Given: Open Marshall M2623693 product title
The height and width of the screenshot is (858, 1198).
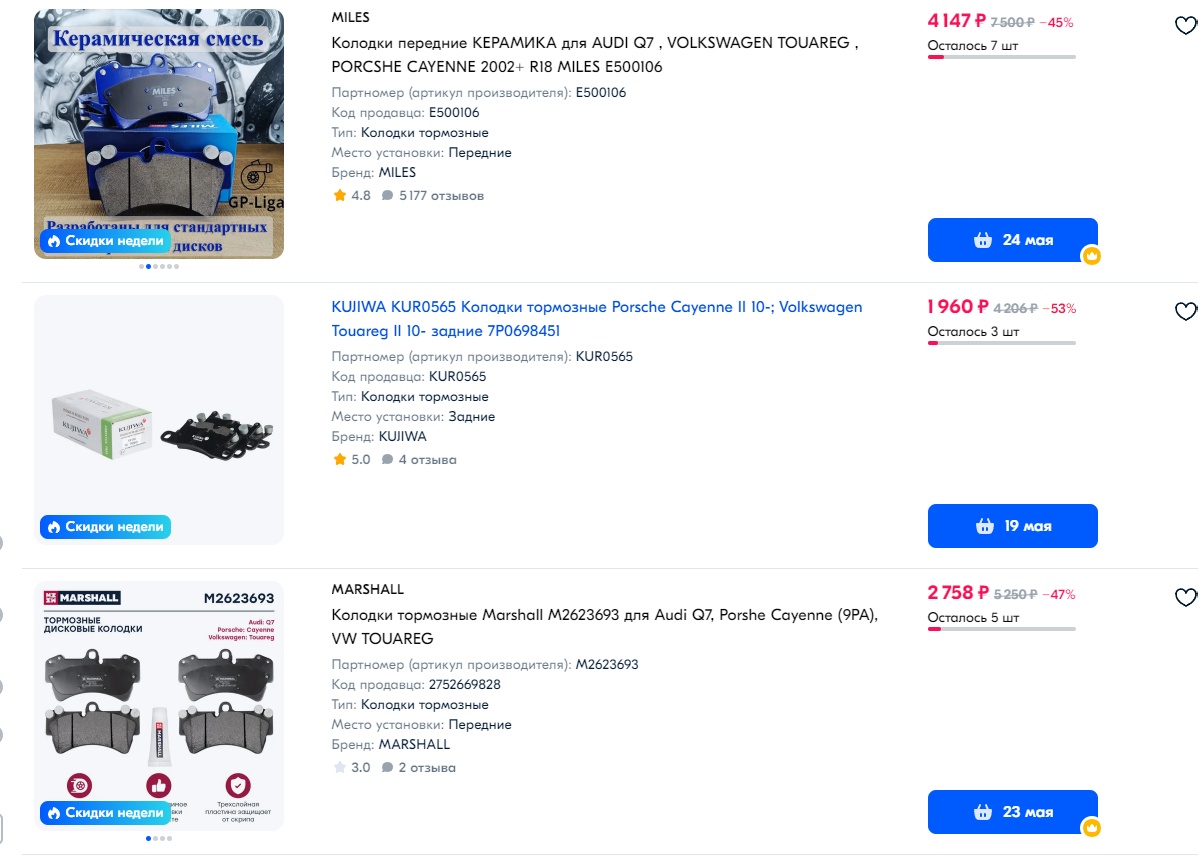Looking at the screenshot, I should coord(604,627).
